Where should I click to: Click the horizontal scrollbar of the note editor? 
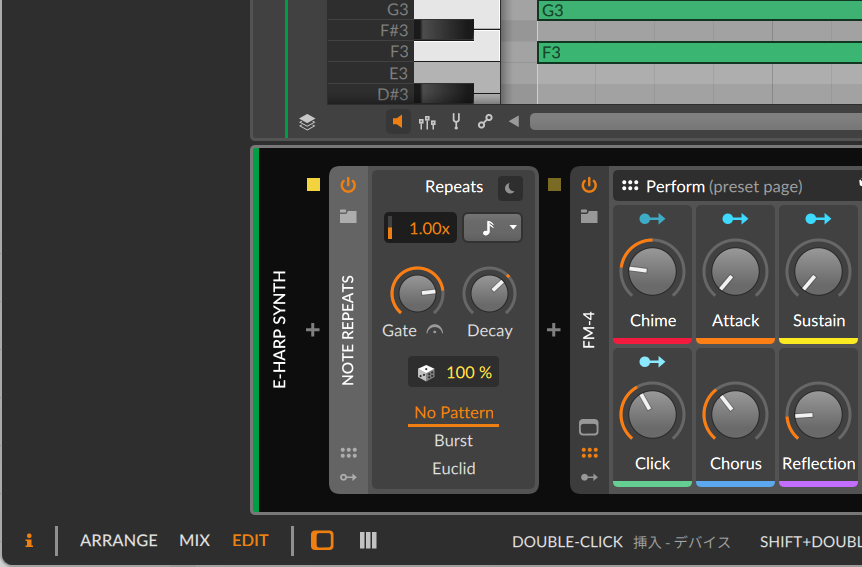click(x=695, y=122)
